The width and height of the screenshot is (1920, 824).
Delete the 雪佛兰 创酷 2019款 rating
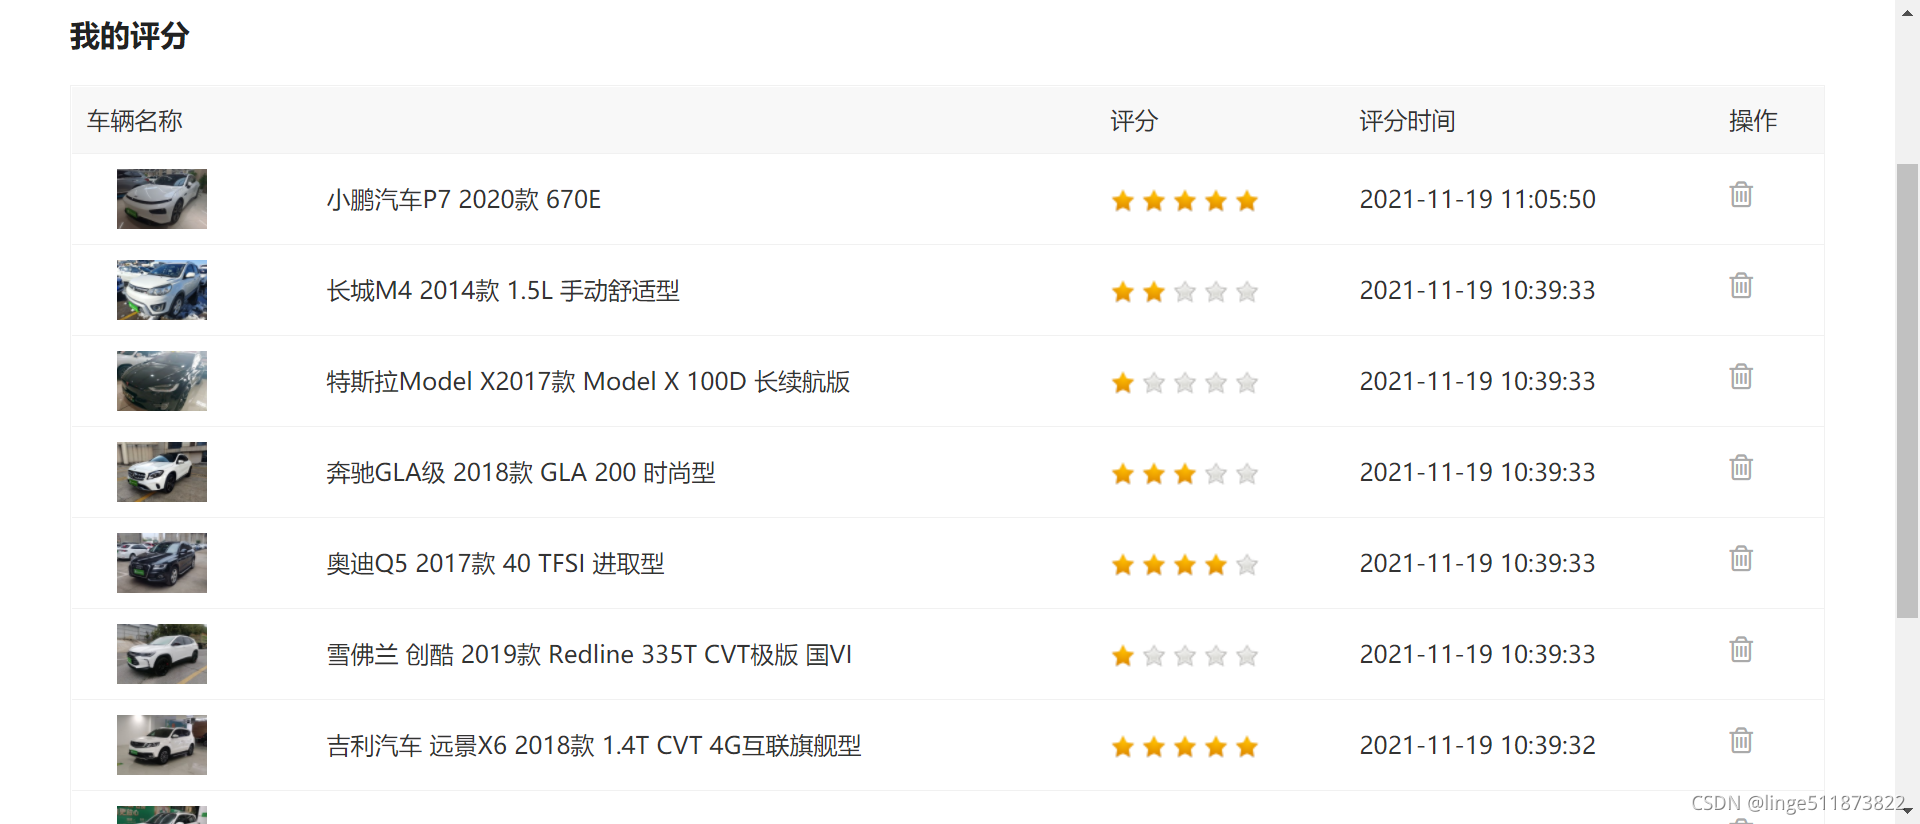[1741, 649]
